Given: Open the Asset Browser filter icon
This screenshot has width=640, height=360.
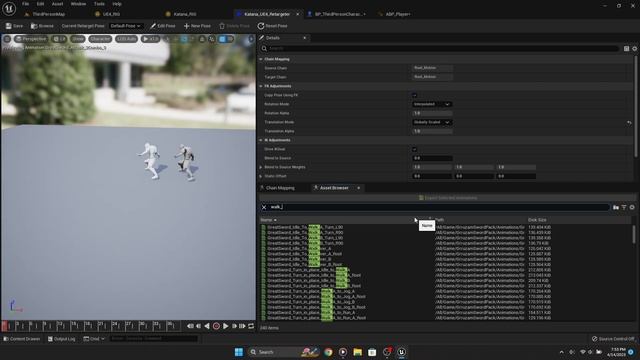Looking at the screenshot, I should click(624, 207).
